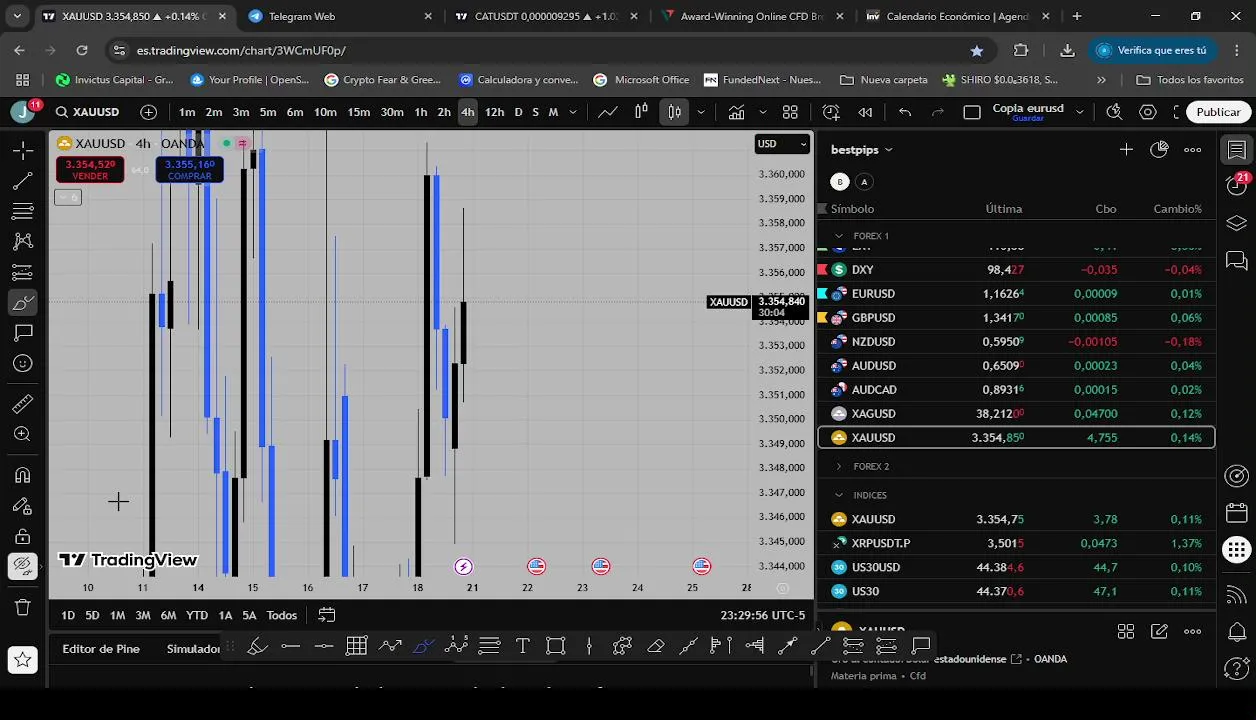1256x720 pixels.
Task: Click the COMPRAR buy price button
Action: click(x=189, y=170)
